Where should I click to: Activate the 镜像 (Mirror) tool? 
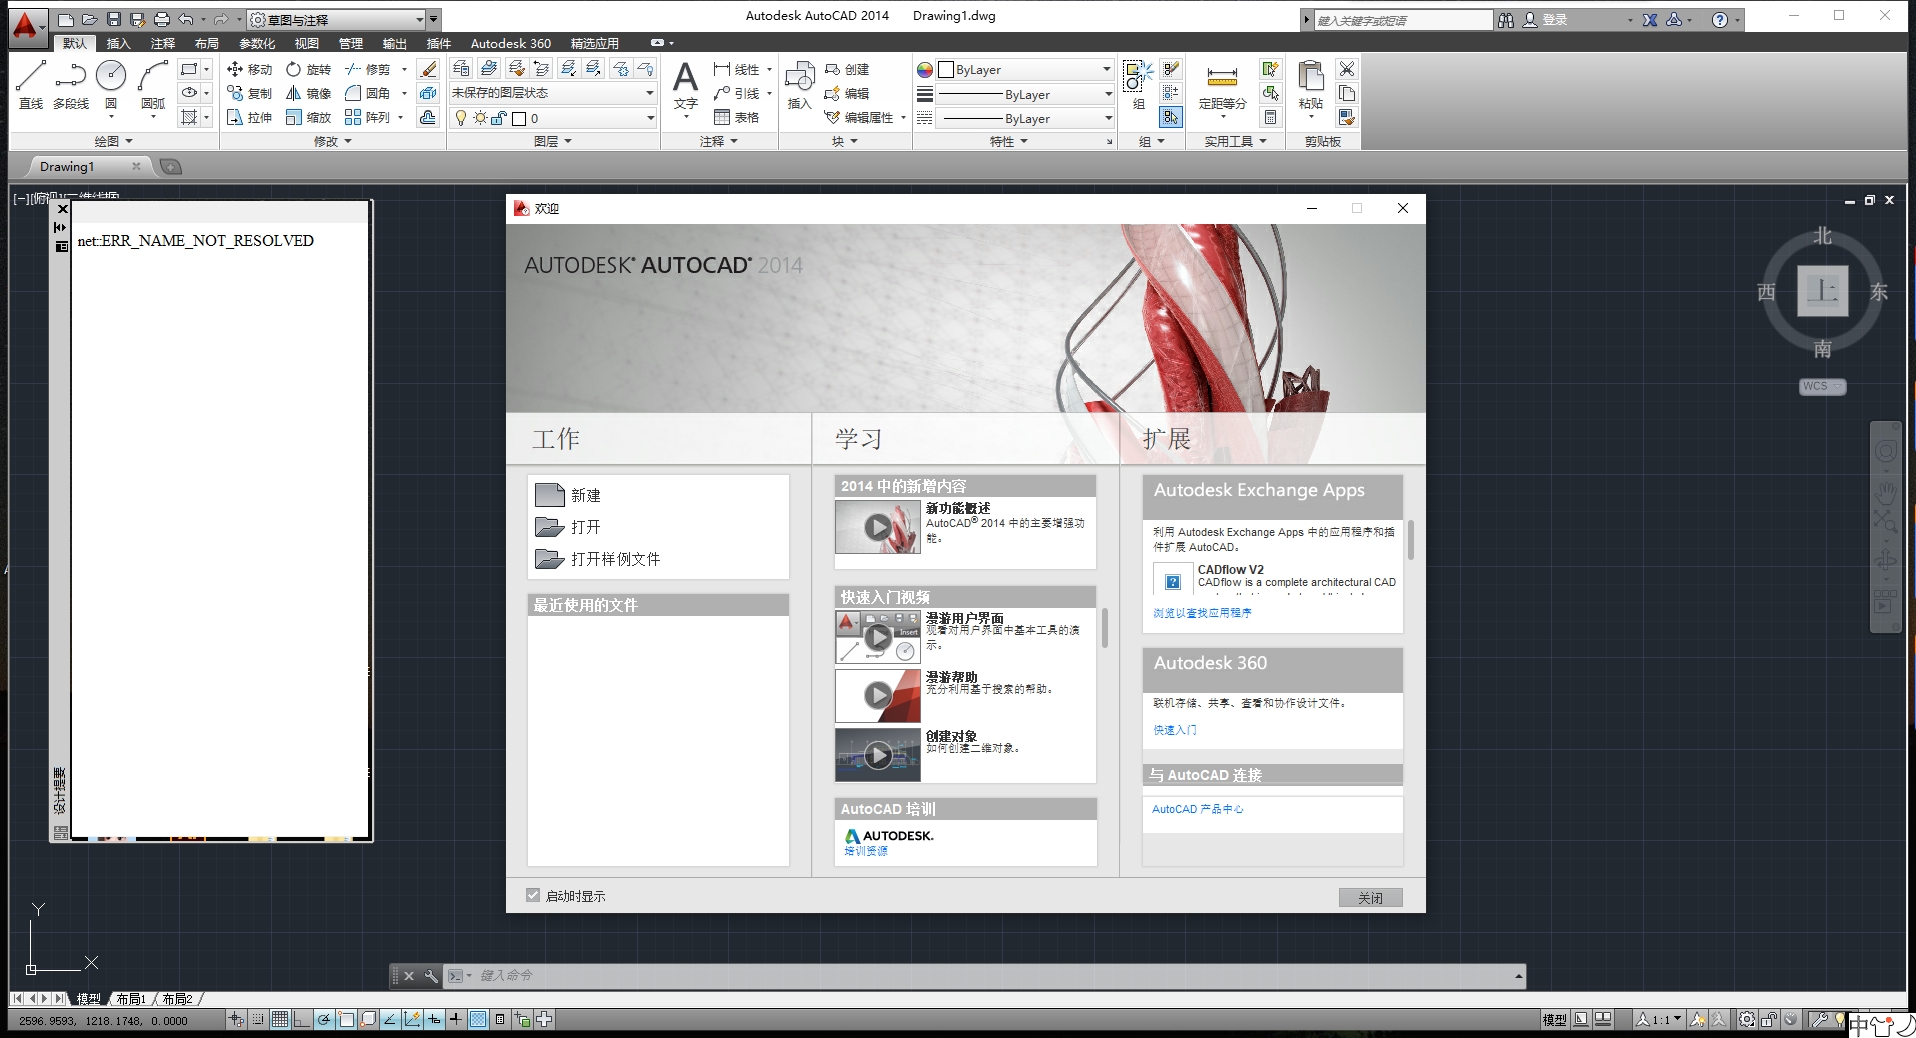coord(311,93)
